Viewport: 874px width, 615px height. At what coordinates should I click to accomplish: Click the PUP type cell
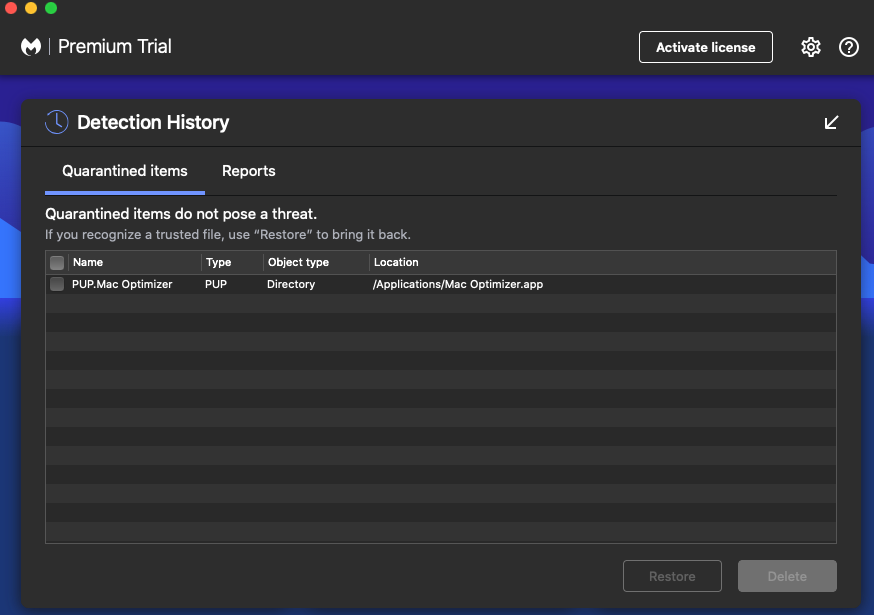click(x=216, y=284)
